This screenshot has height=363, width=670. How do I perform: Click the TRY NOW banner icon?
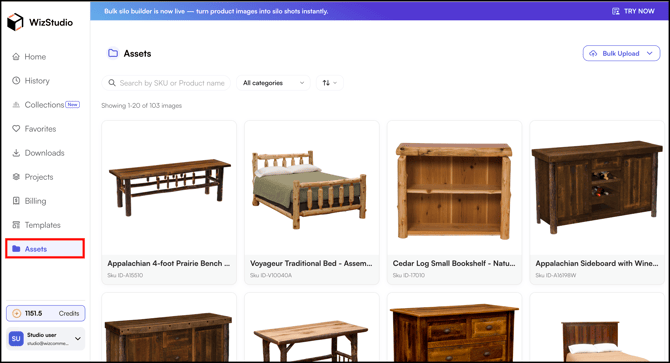616,11
